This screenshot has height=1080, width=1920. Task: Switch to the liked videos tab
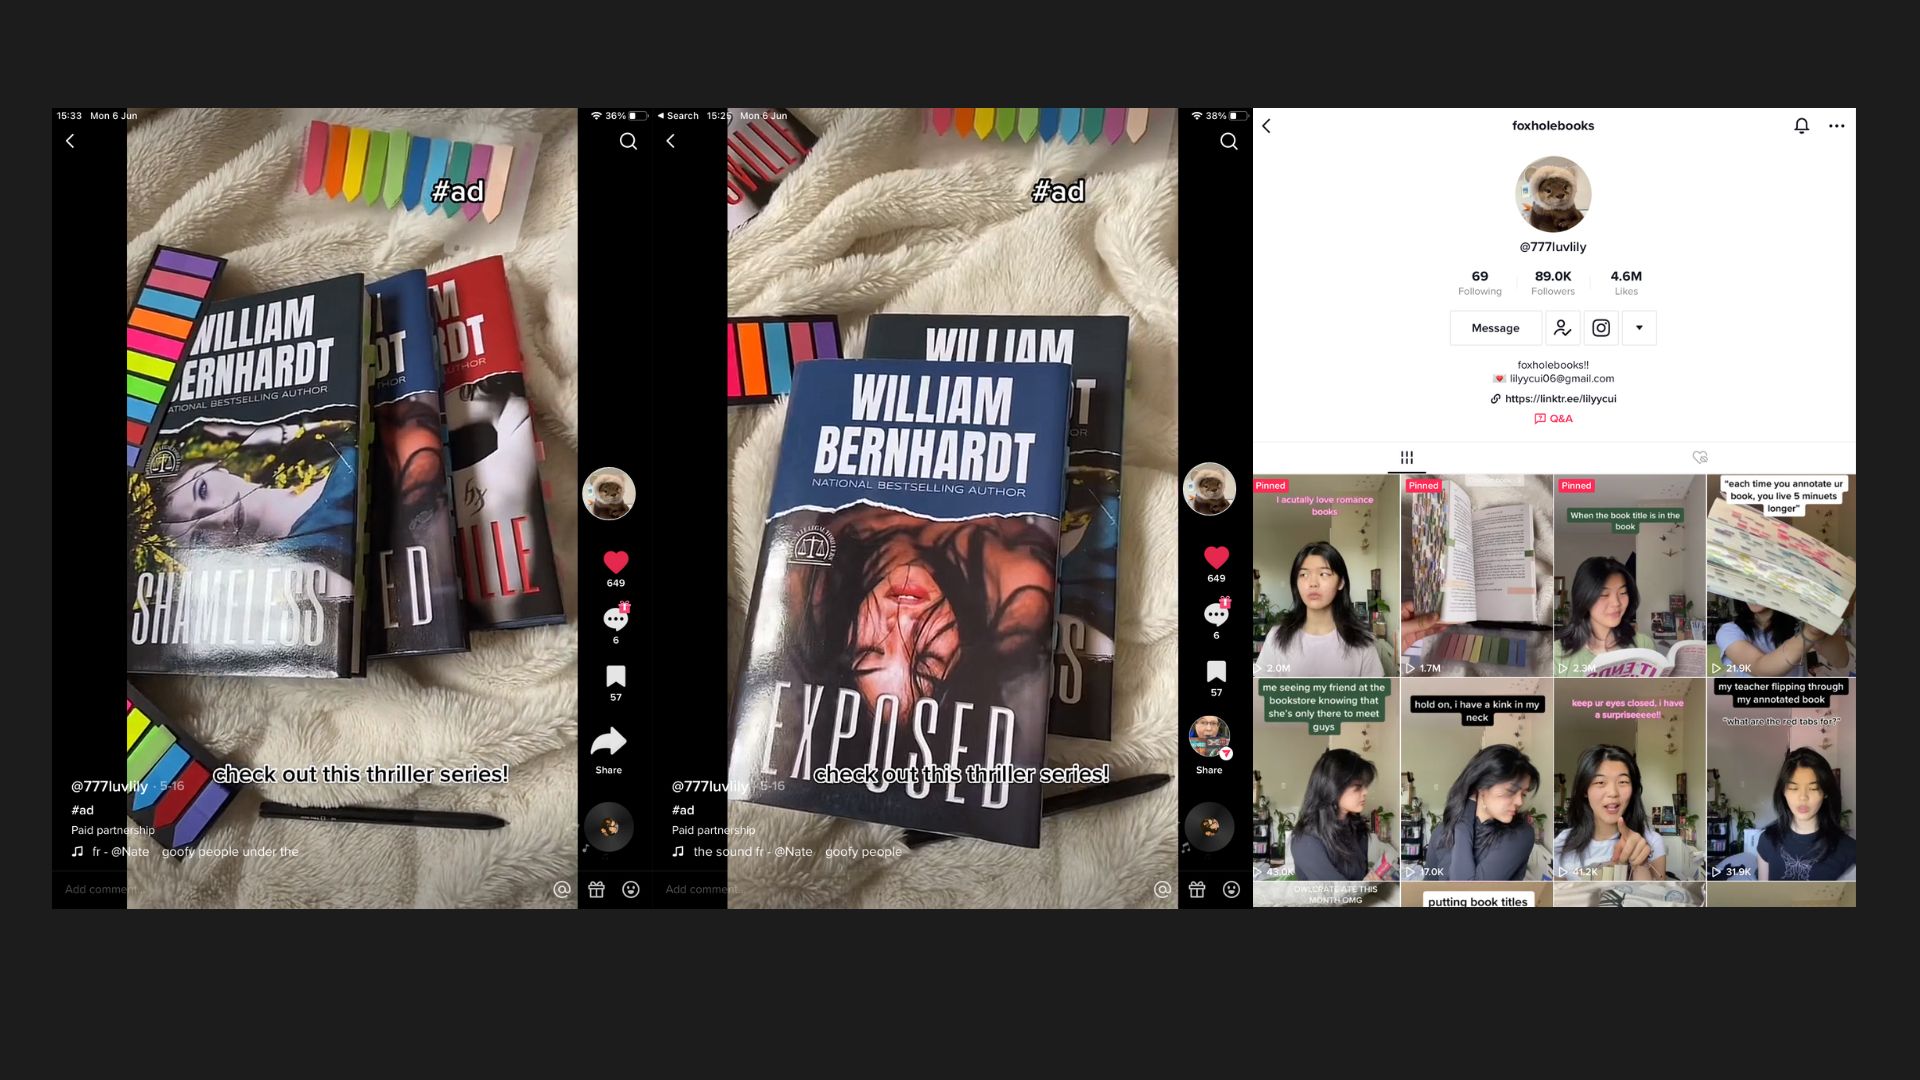pyautogui.click(x=1700, y=457)
